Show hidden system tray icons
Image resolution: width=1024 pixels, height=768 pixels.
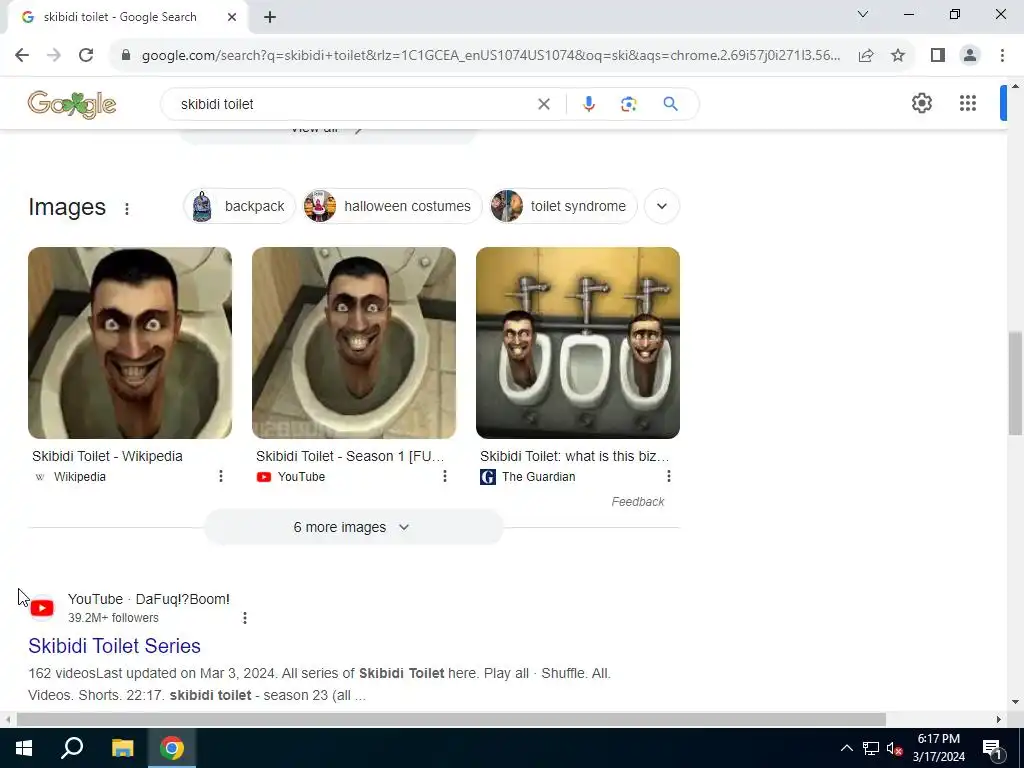click(x=846, y=748)
